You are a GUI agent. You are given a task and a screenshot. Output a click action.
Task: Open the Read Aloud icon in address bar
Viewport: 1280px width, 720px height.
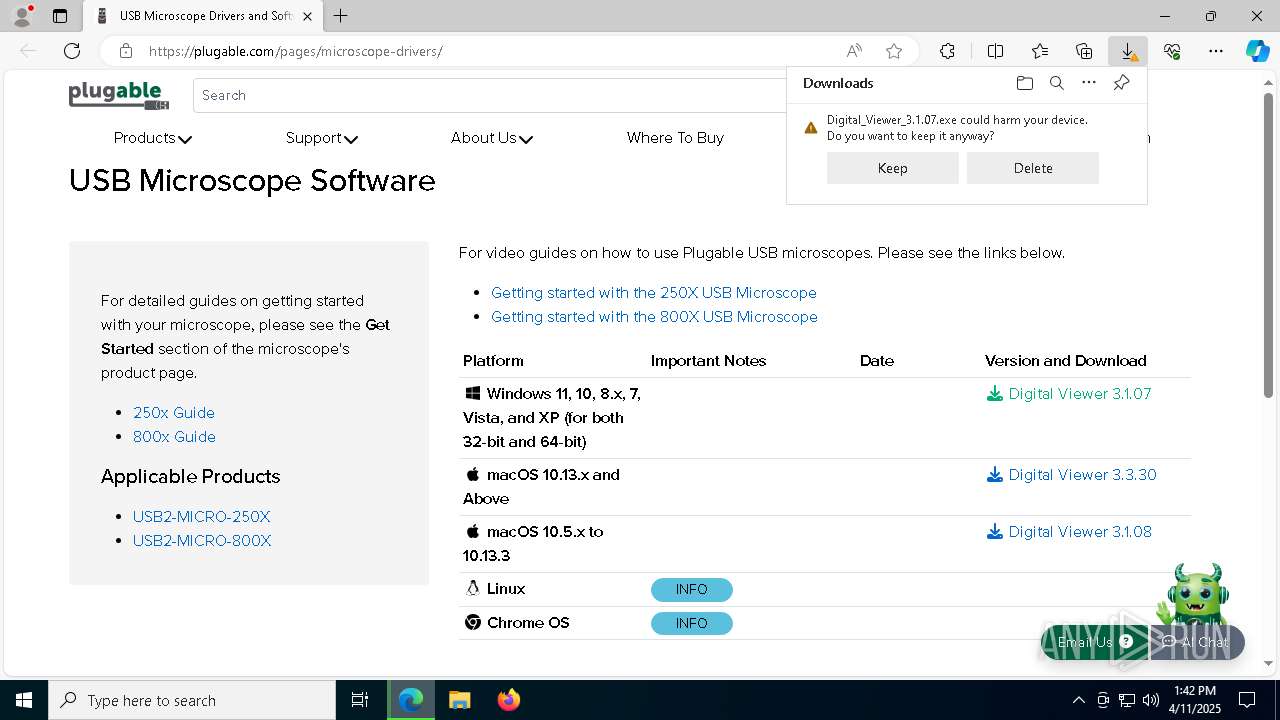pyautogui.click(x=854, y=51)
